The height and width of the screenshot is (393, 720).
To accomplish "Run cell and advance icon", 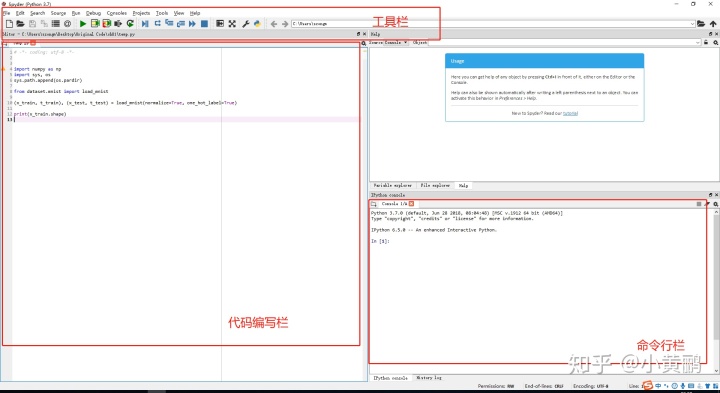I will (107, 23).
